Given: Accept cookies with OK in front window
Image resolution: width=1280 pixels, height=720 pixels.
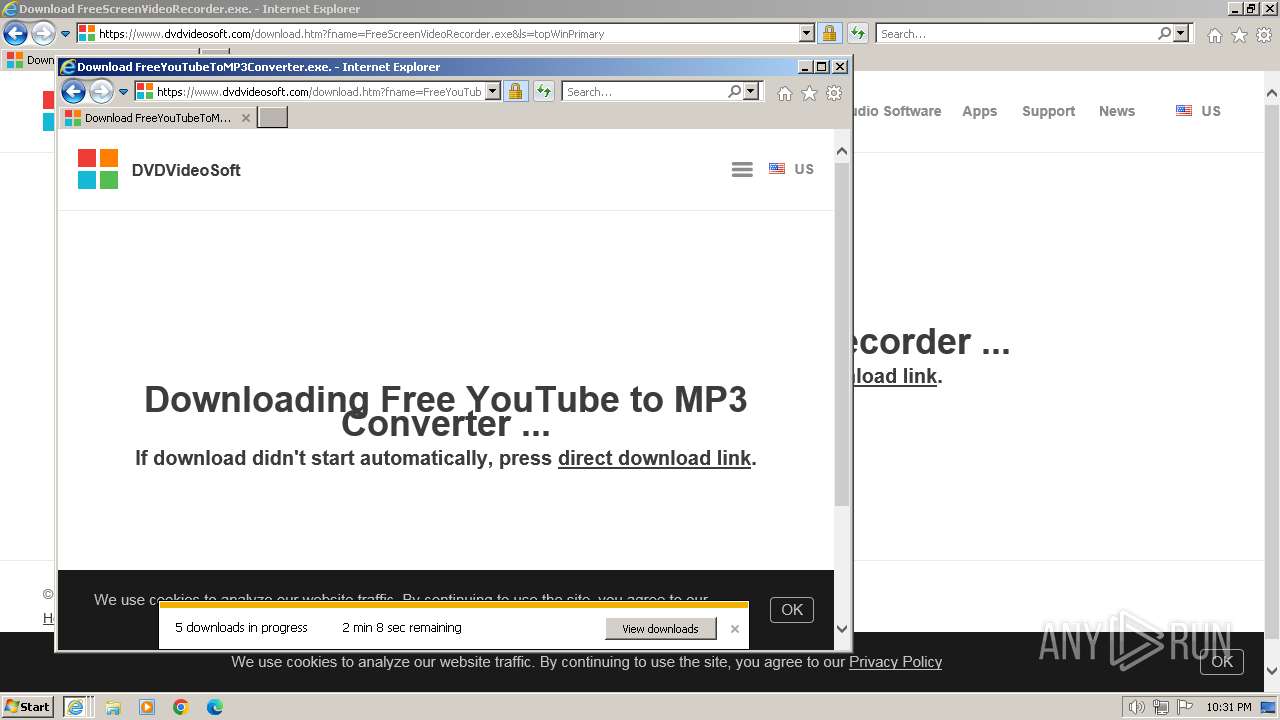Looking at the screenshot, I should 792,609.
